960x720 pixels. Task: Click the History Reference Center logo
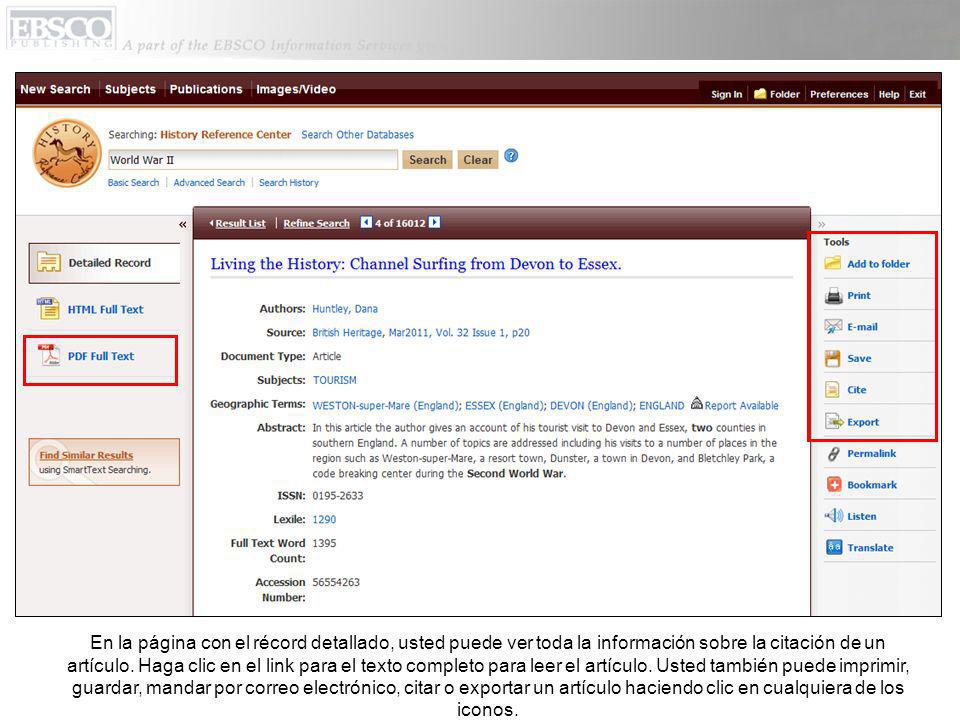[67, 154]
